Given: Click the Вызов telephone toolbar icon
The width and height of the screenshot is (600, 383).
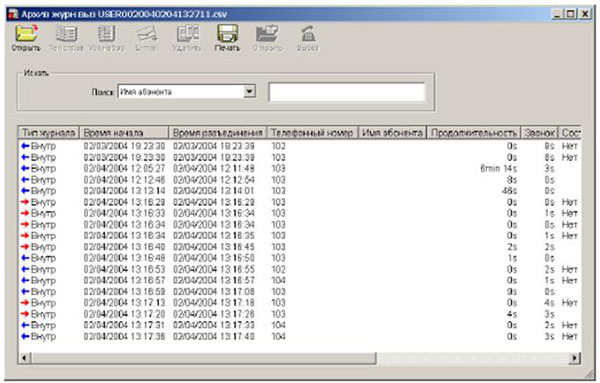Looking at the screenshot, I should (x=308, y=34).
